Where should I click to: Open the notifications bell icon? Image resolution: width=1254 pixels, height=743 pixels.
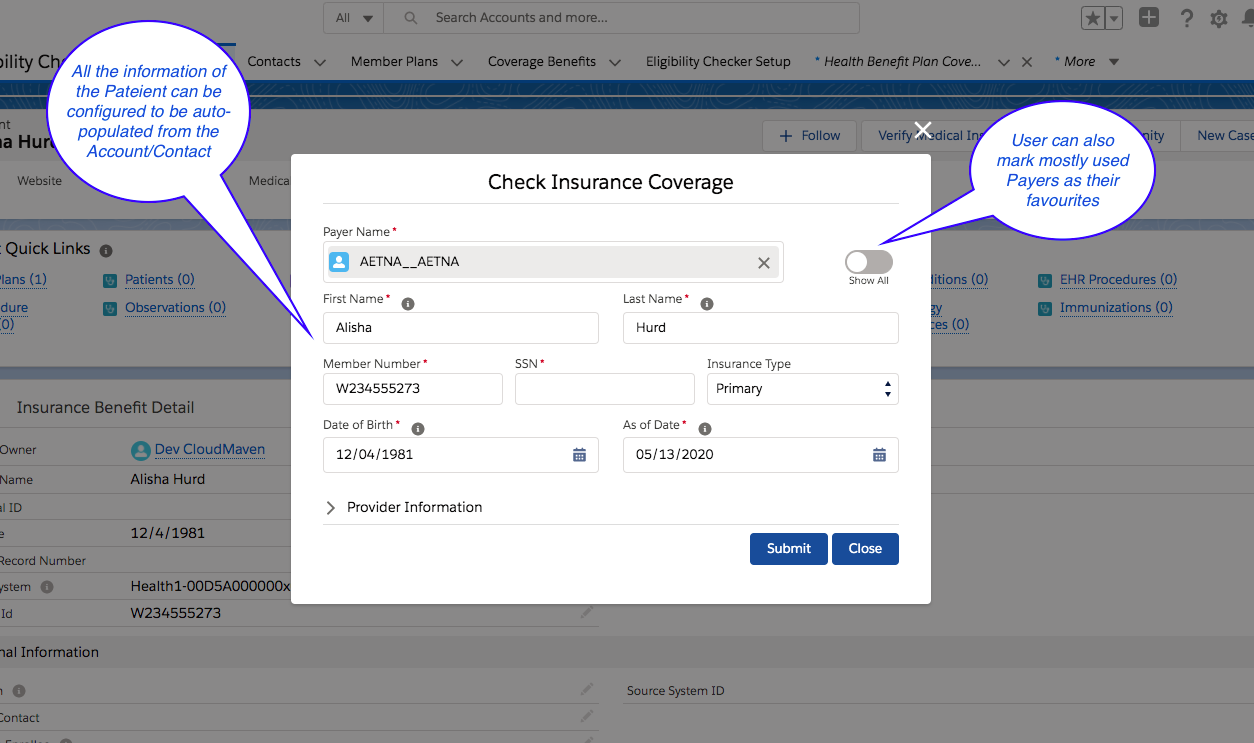click(x=1250, y=18)
